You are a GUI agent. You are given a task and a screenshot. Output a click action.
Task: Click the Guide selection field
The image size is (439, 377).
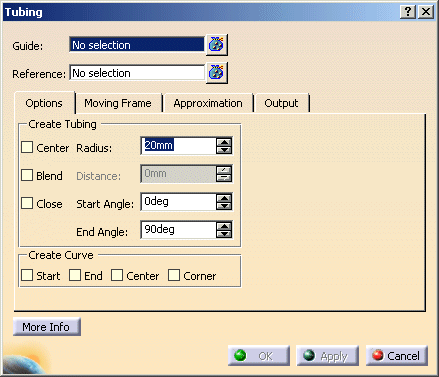(x=137, y=45)
